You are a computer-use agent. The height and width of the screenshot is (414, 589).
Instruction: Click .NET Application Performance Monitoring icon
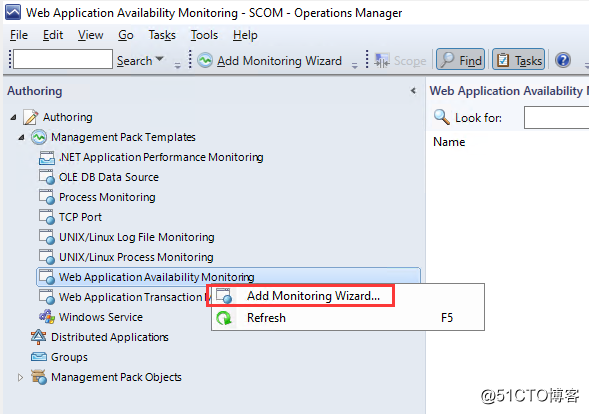[x=47, y=157]
